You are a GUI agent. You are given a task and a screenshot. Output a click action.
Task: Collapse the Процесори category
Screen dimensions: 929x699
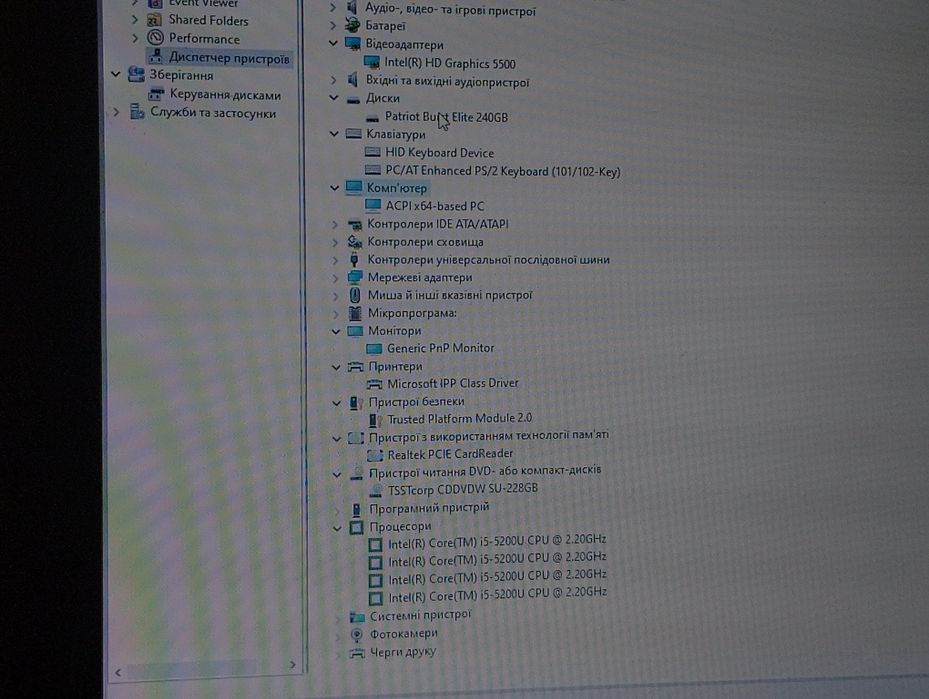(x=338, y=528)
